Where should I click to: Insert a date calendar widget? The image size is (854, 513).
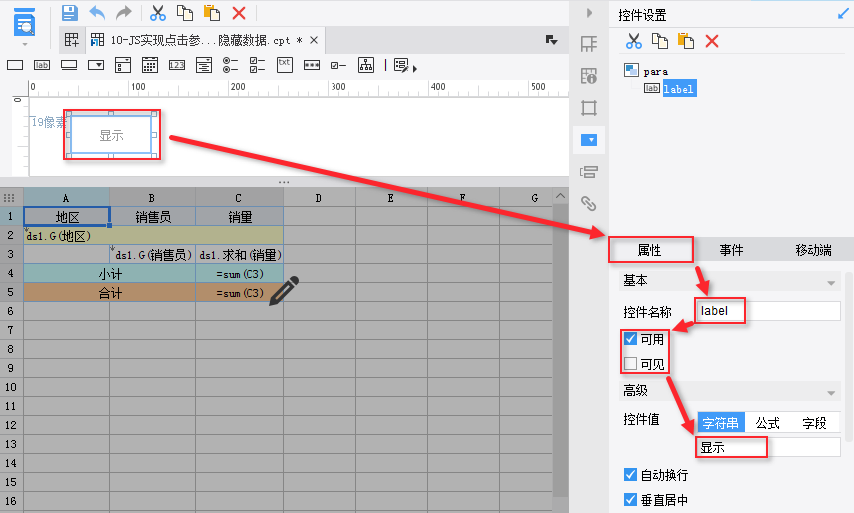tap(150, 65)
